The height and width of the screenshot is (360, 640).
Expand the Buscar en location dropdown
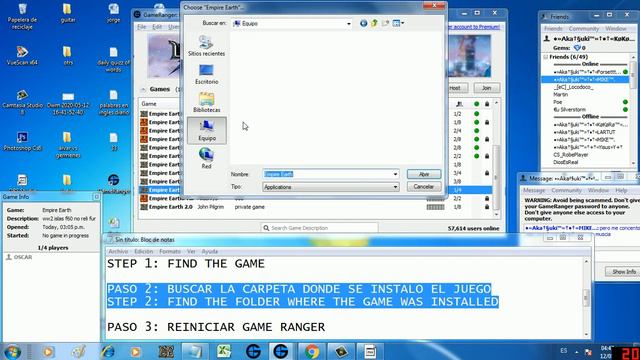pyautogui.click(x=349, y=24)
